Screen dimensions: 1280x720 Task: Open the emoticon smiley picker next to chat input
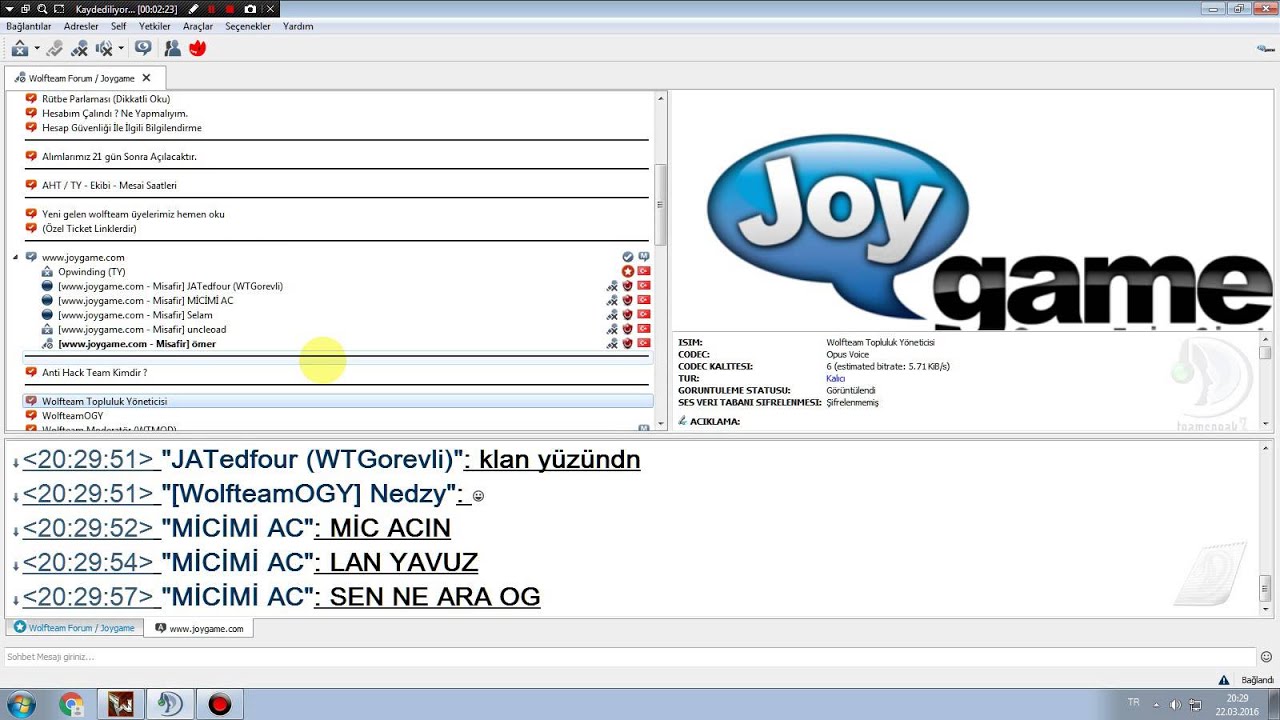pos(1266,657)
